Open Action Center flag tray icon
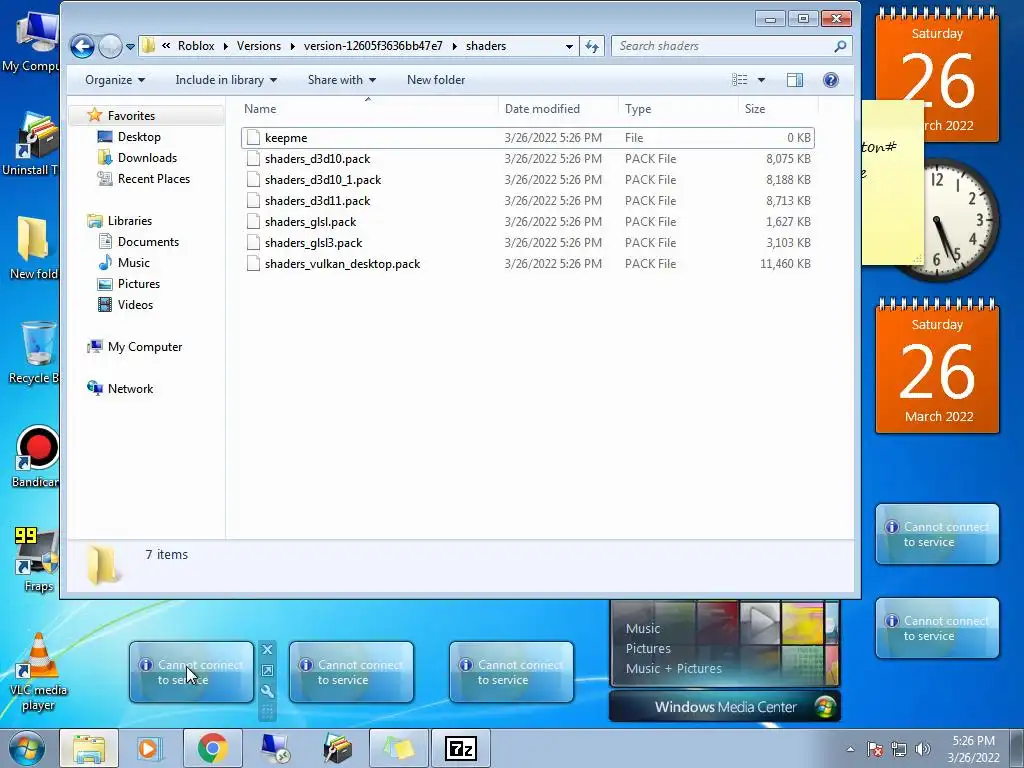 (874, 749)
